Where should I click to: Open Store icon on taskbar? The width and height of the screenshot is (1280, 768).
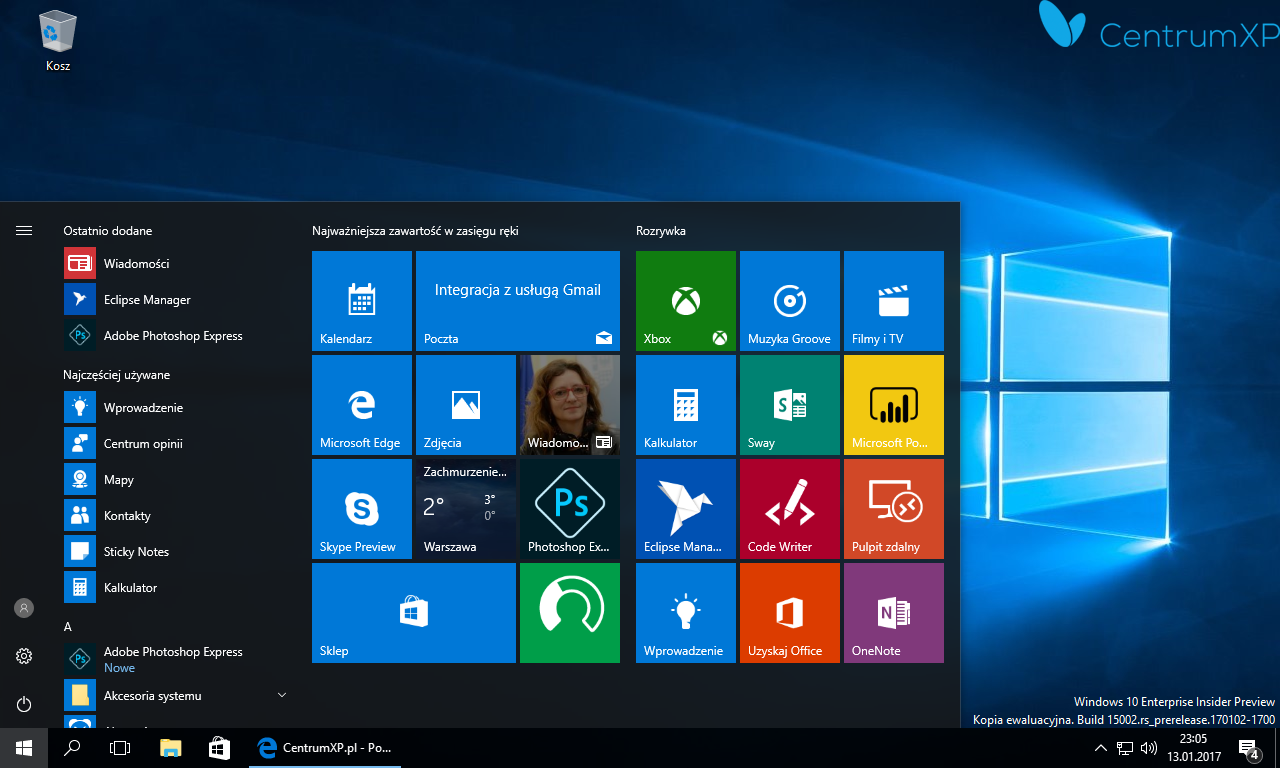pyautogui.click(x=219, y=748)
